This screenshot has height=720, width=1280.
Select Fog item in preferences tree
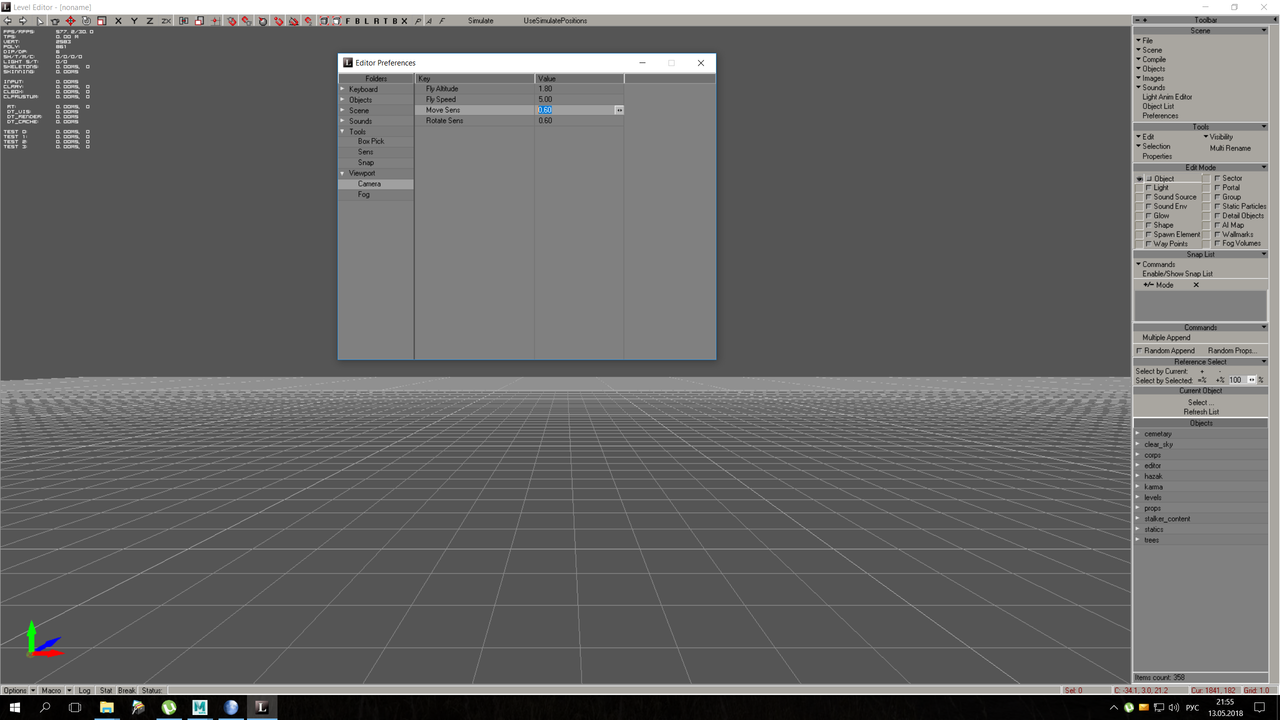pyautogui.click(x=364, y=194)
